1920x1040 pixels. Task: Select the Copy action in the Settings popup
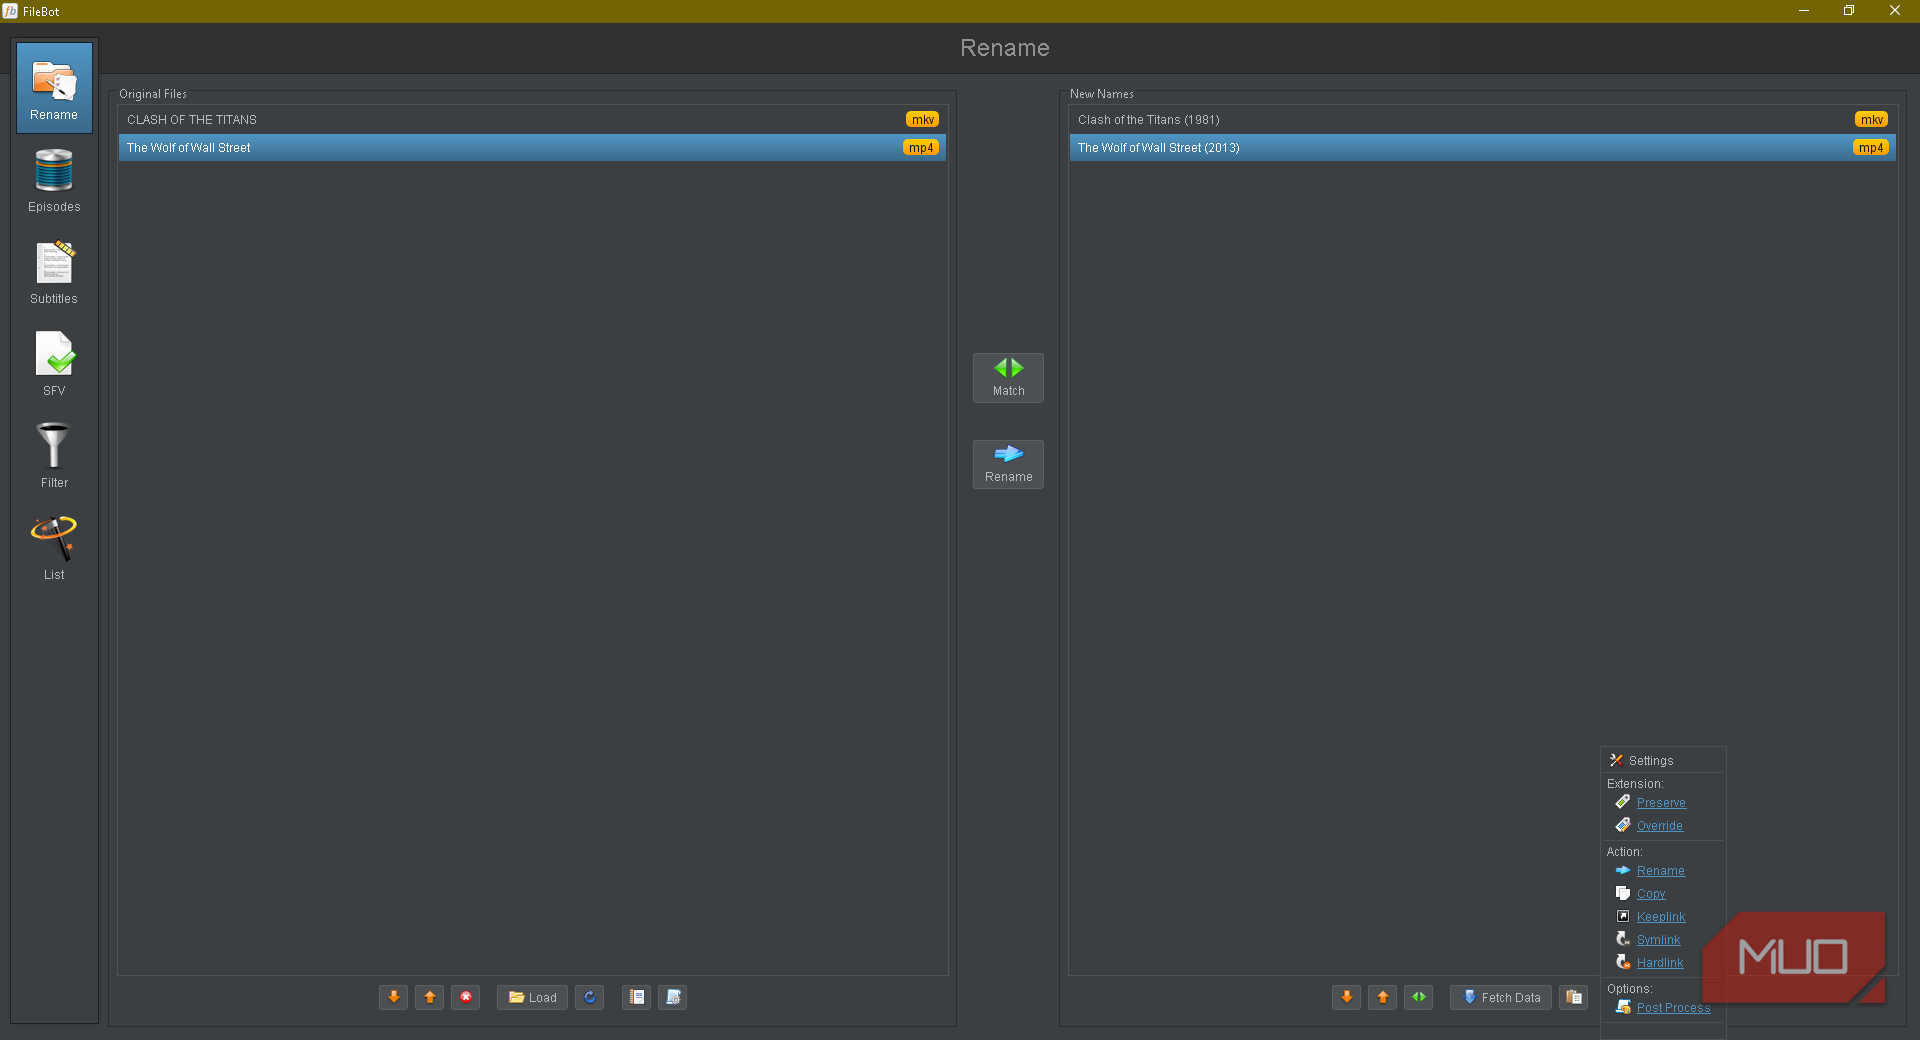1651,894
